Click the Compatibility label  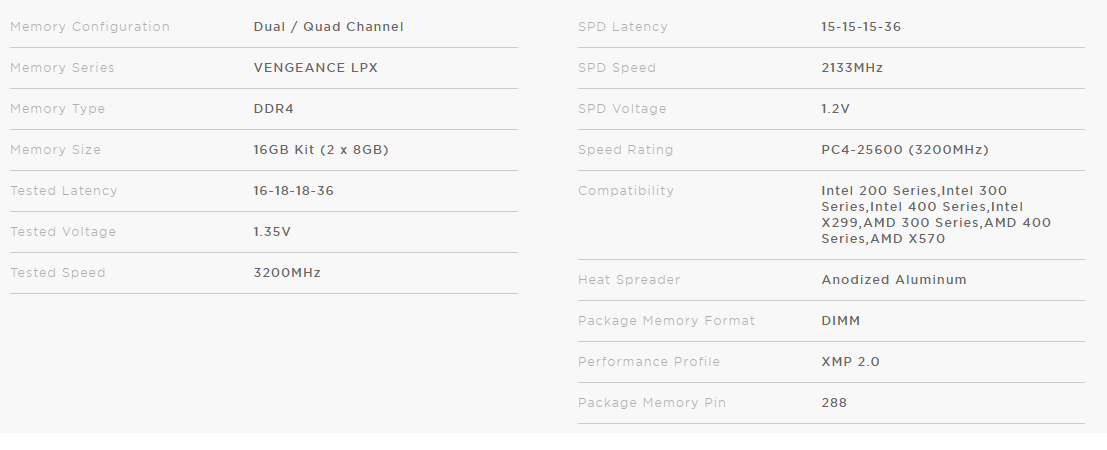pos(626,191)
